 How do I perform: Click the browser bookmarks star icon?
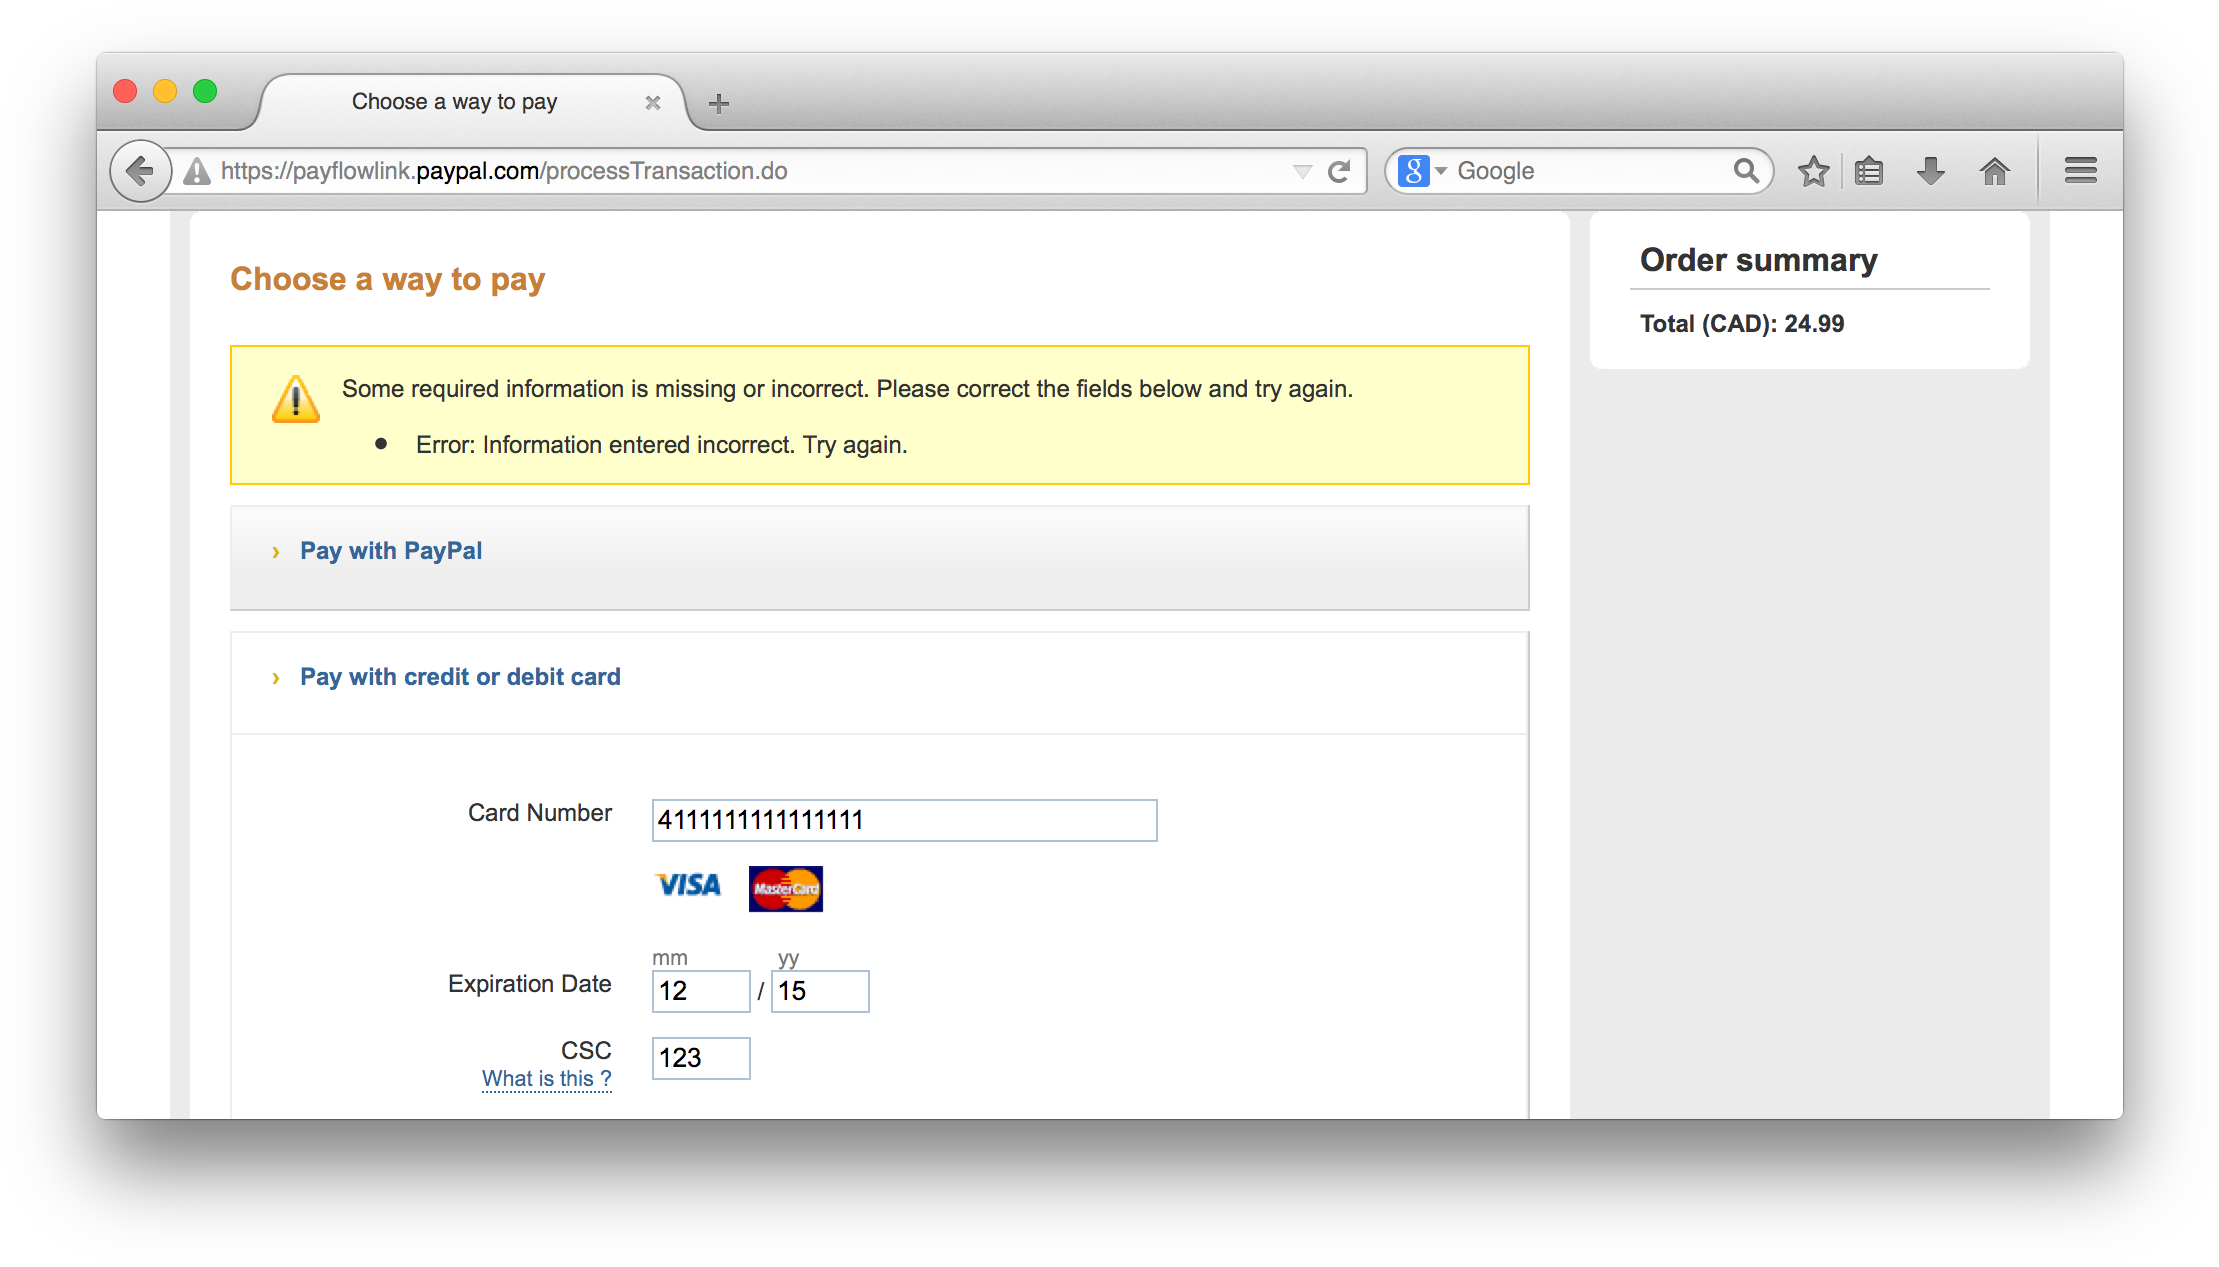[1817, 169]
